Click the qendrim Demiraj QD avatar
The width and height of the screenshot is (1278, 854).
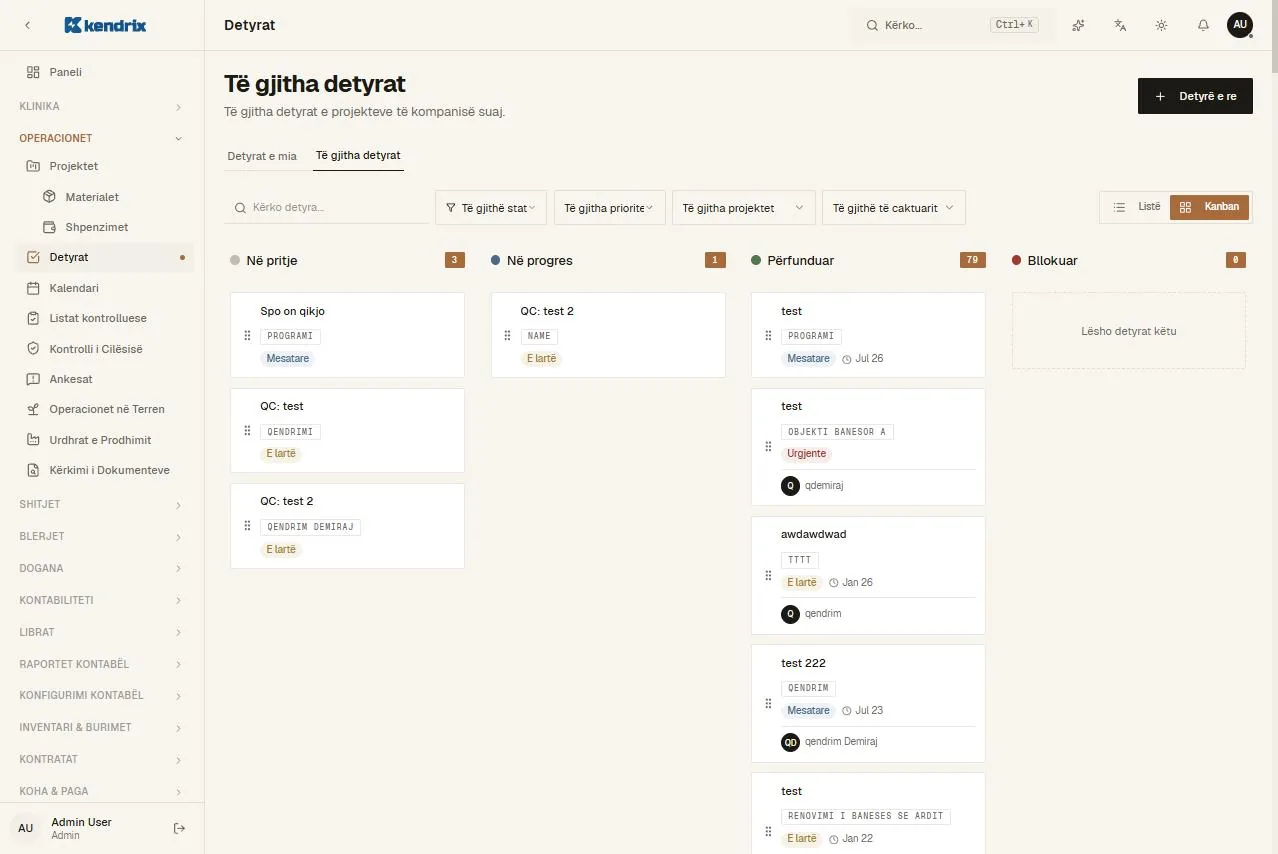point(790,742)
